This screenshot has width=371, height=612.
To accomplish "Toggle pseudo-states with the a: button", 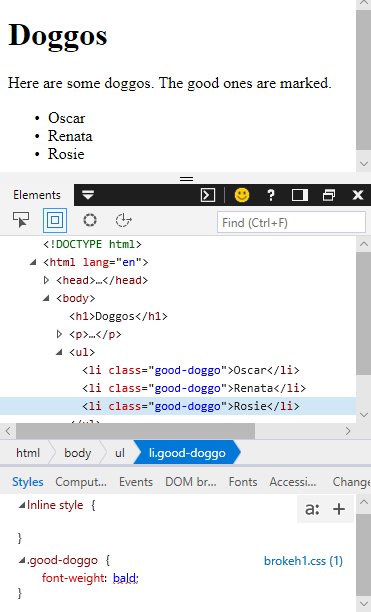I will point(312,509).
